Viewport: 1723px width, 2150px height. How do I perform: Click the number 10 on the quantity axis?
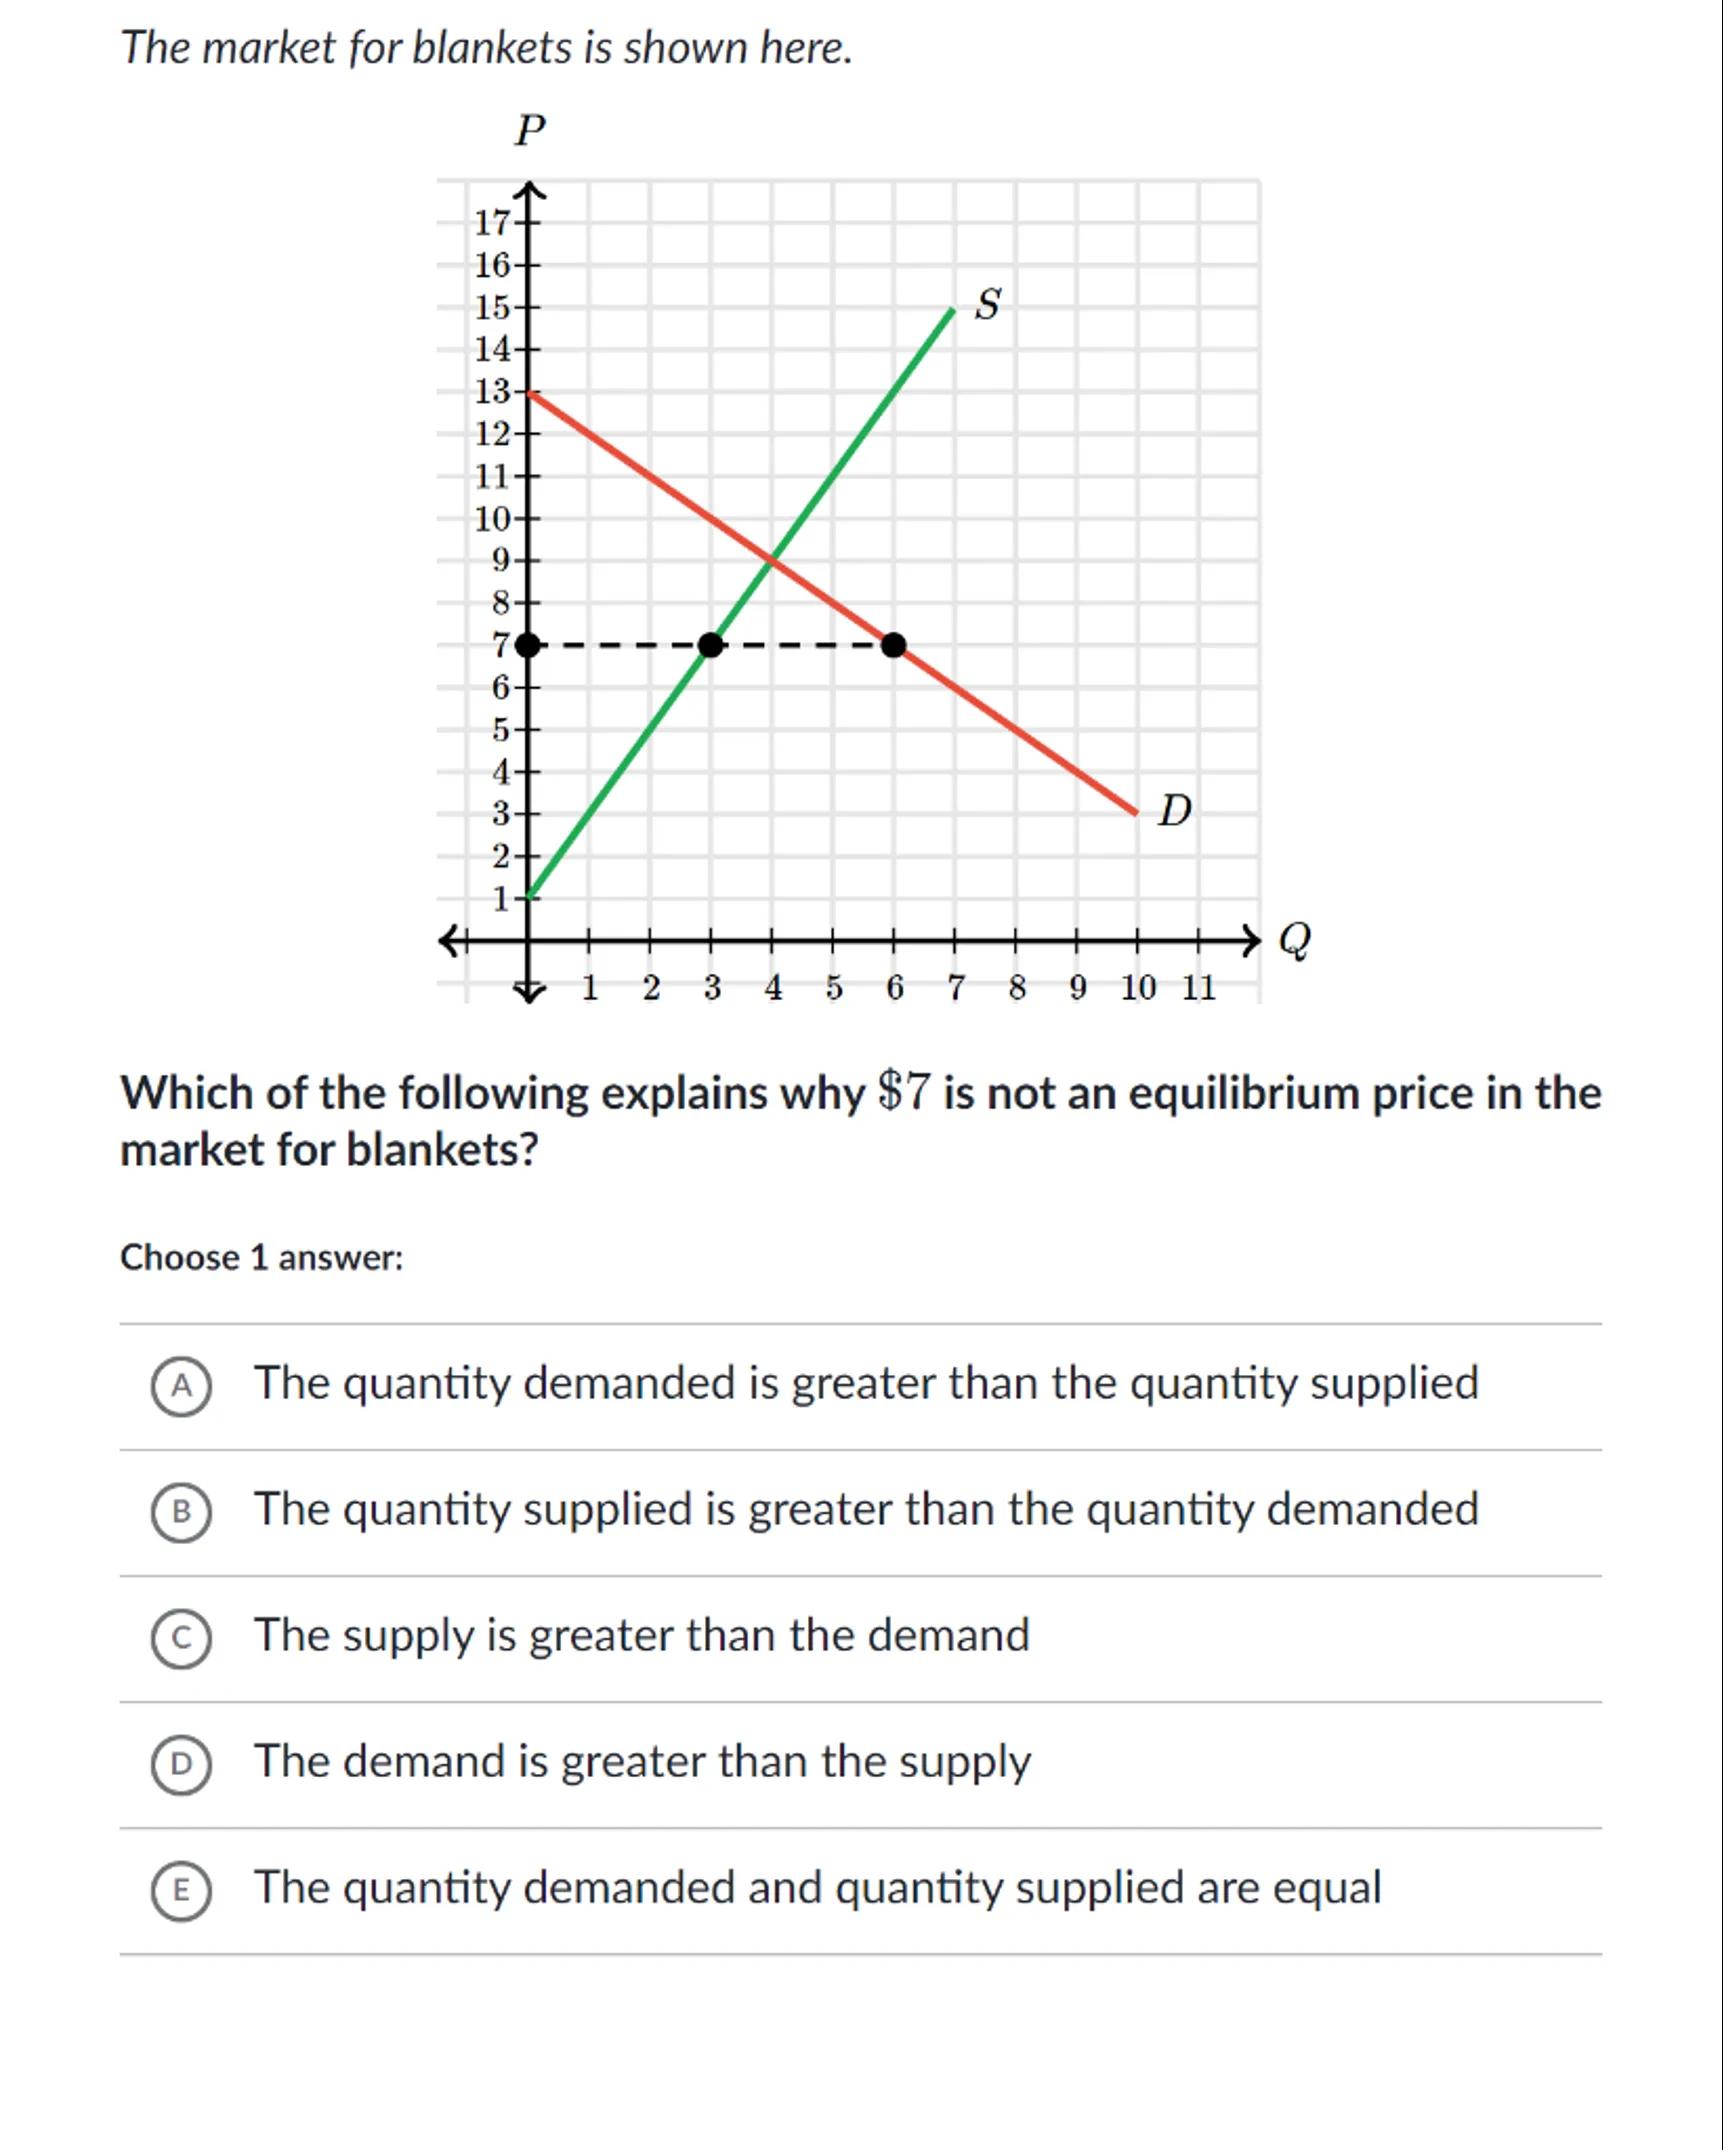(x=1138, y=988)
